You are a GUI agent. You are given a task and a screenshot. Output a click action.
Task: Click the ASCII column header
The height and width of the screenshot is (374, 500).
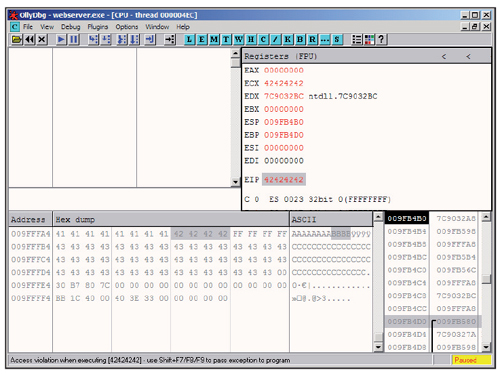pyautogui.click(x=331, y=219)
